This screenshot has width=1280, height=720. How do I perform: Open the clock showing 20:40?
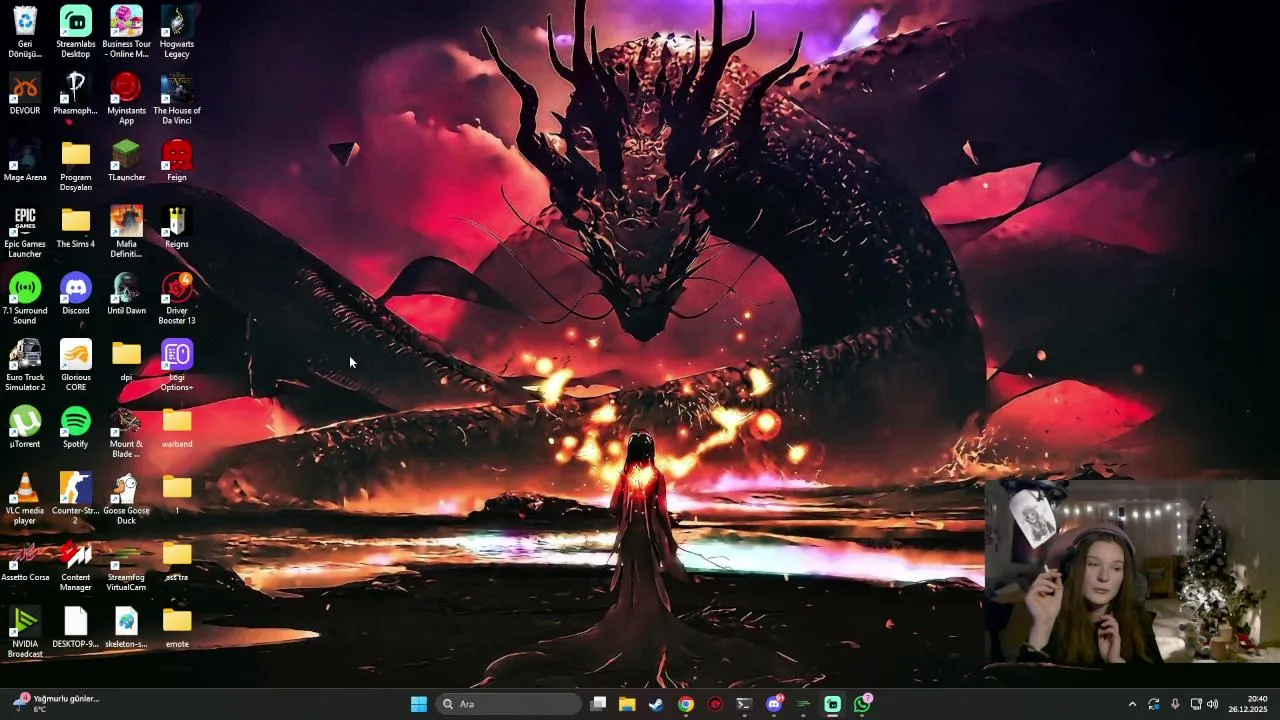click(x=1248, y=704)
